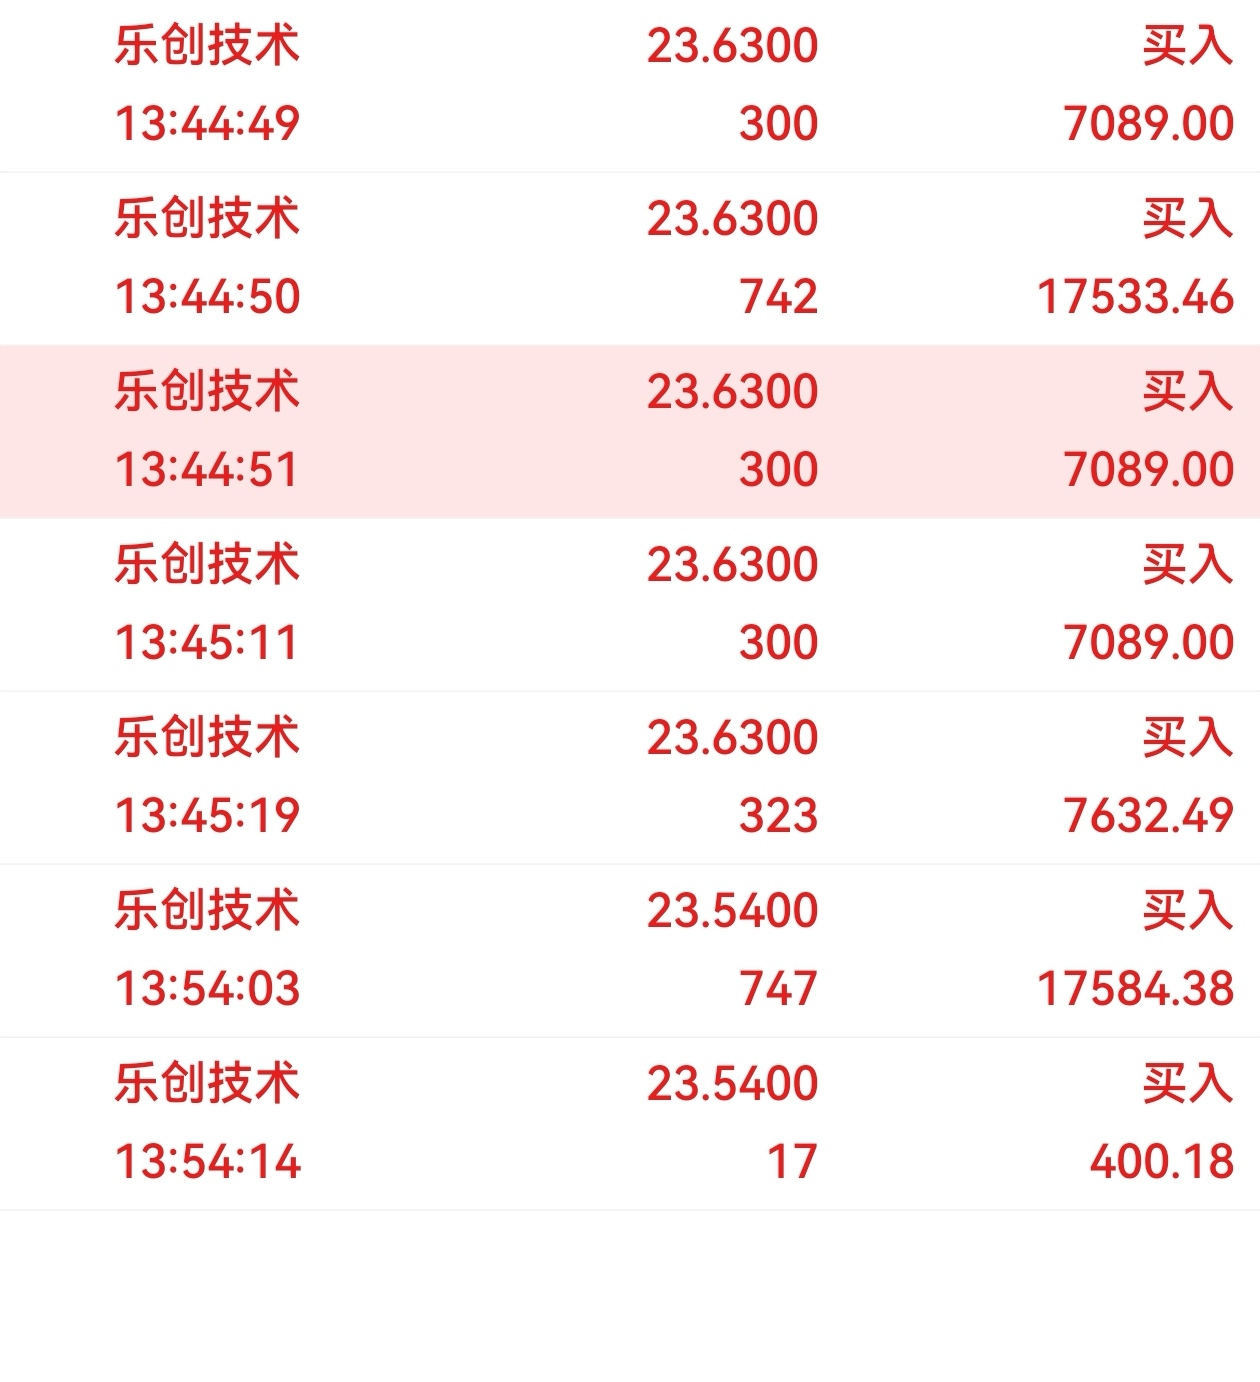The width and height of the screenshot is (1260, 1382).
Task: Tap quantity 747 in the list
Action: pyautogui.click(x=778, y=989)
